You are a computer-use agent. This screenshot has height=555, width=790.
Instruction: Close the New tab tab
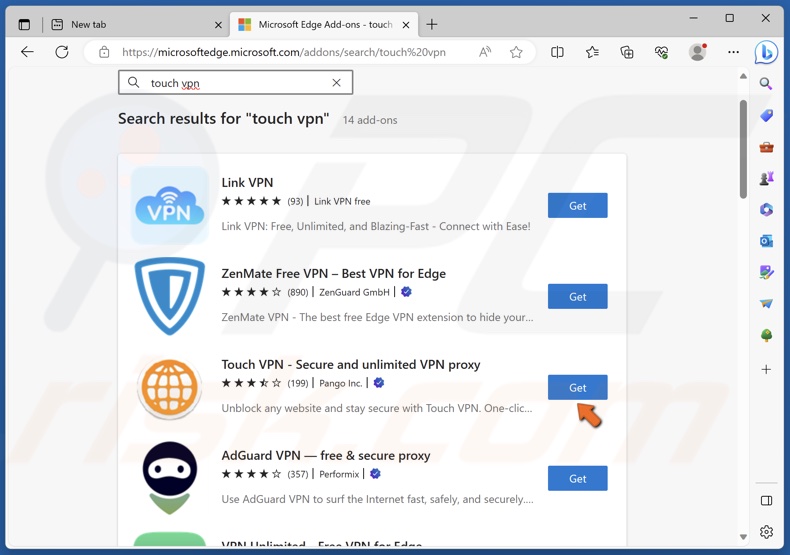pos(218,25)
